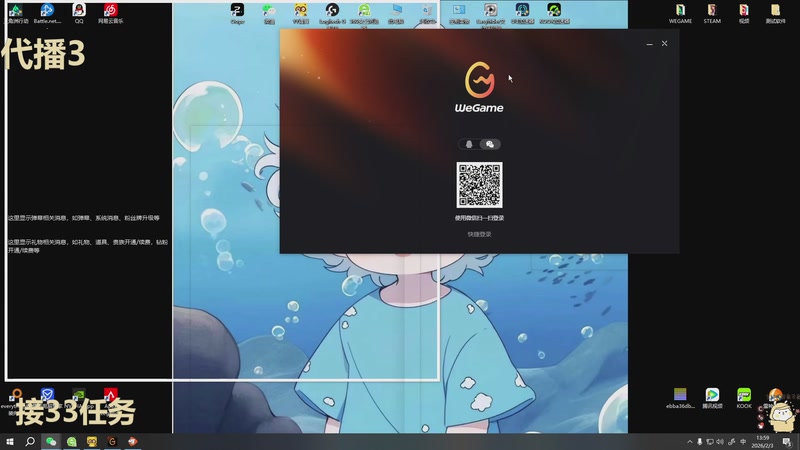Screen dimensions: 800x450
Task: Click the 快捷登录 quick login link
Action: point(479,234)
